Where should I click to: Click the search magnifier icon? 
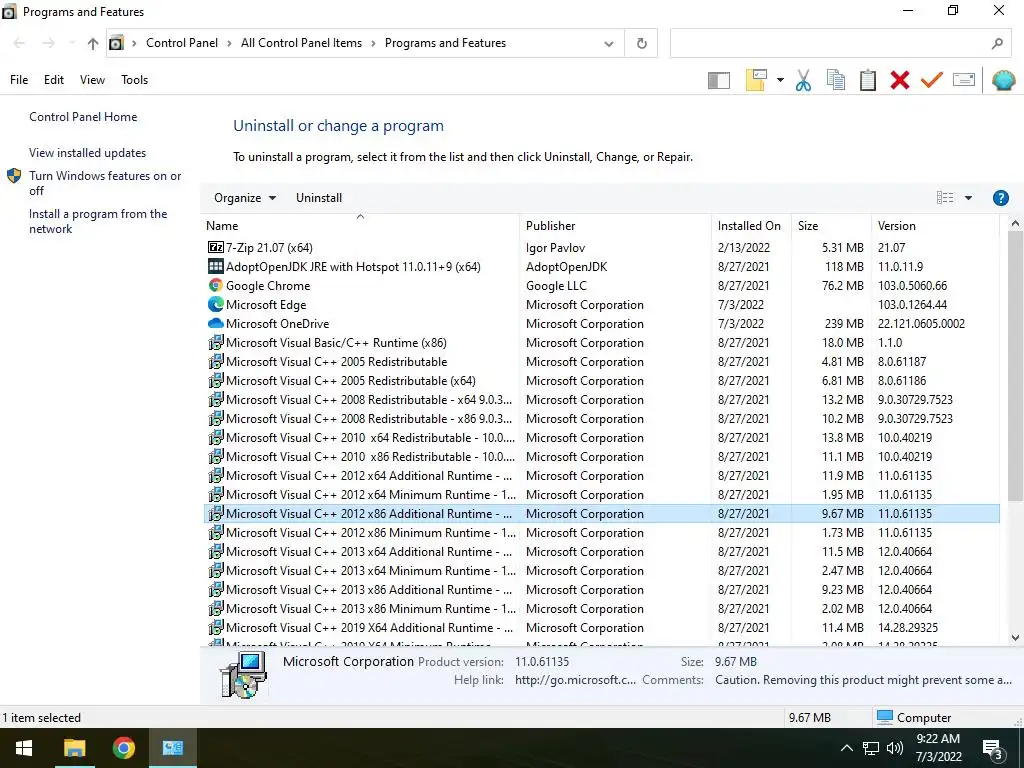pyautogui.click(x=997, y=44)
